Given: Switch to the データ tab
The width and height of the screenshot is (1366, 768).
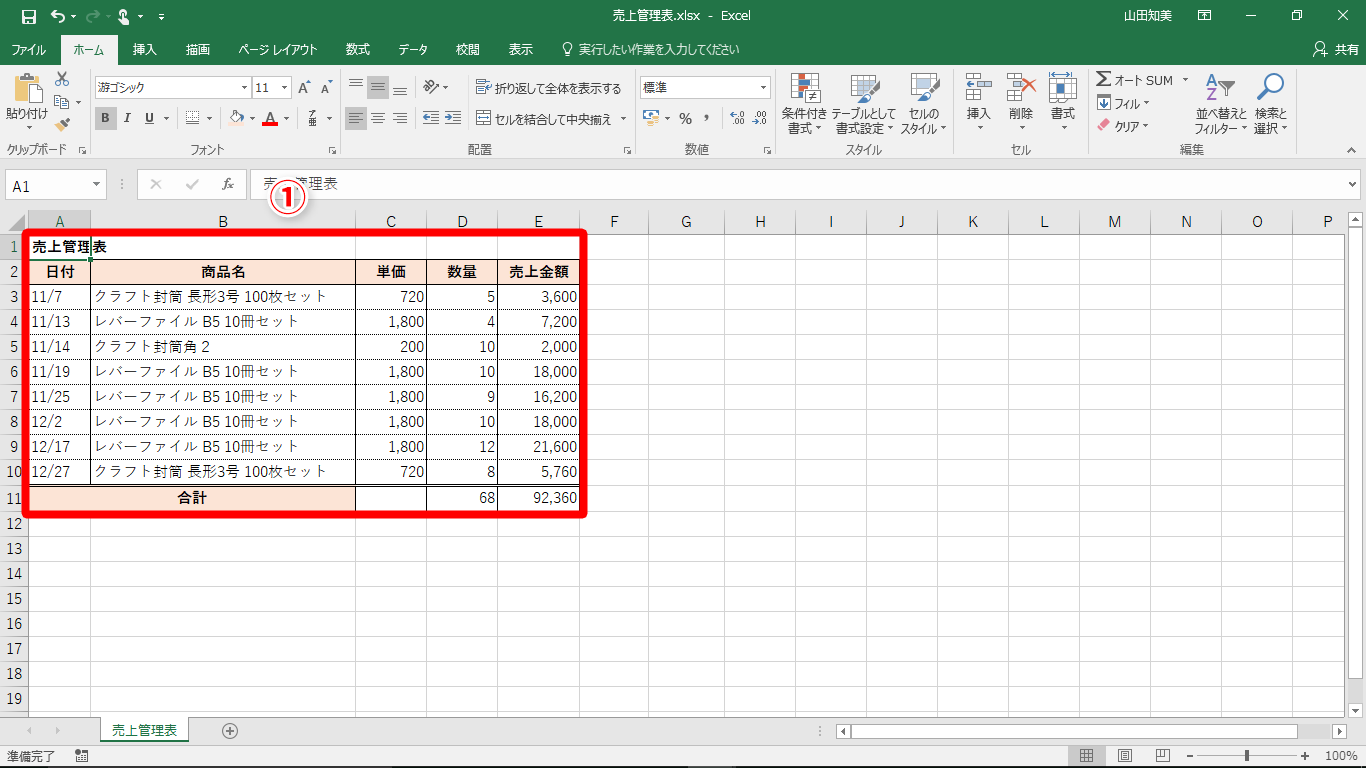Looking at the screenshot, I should [413, 49].
